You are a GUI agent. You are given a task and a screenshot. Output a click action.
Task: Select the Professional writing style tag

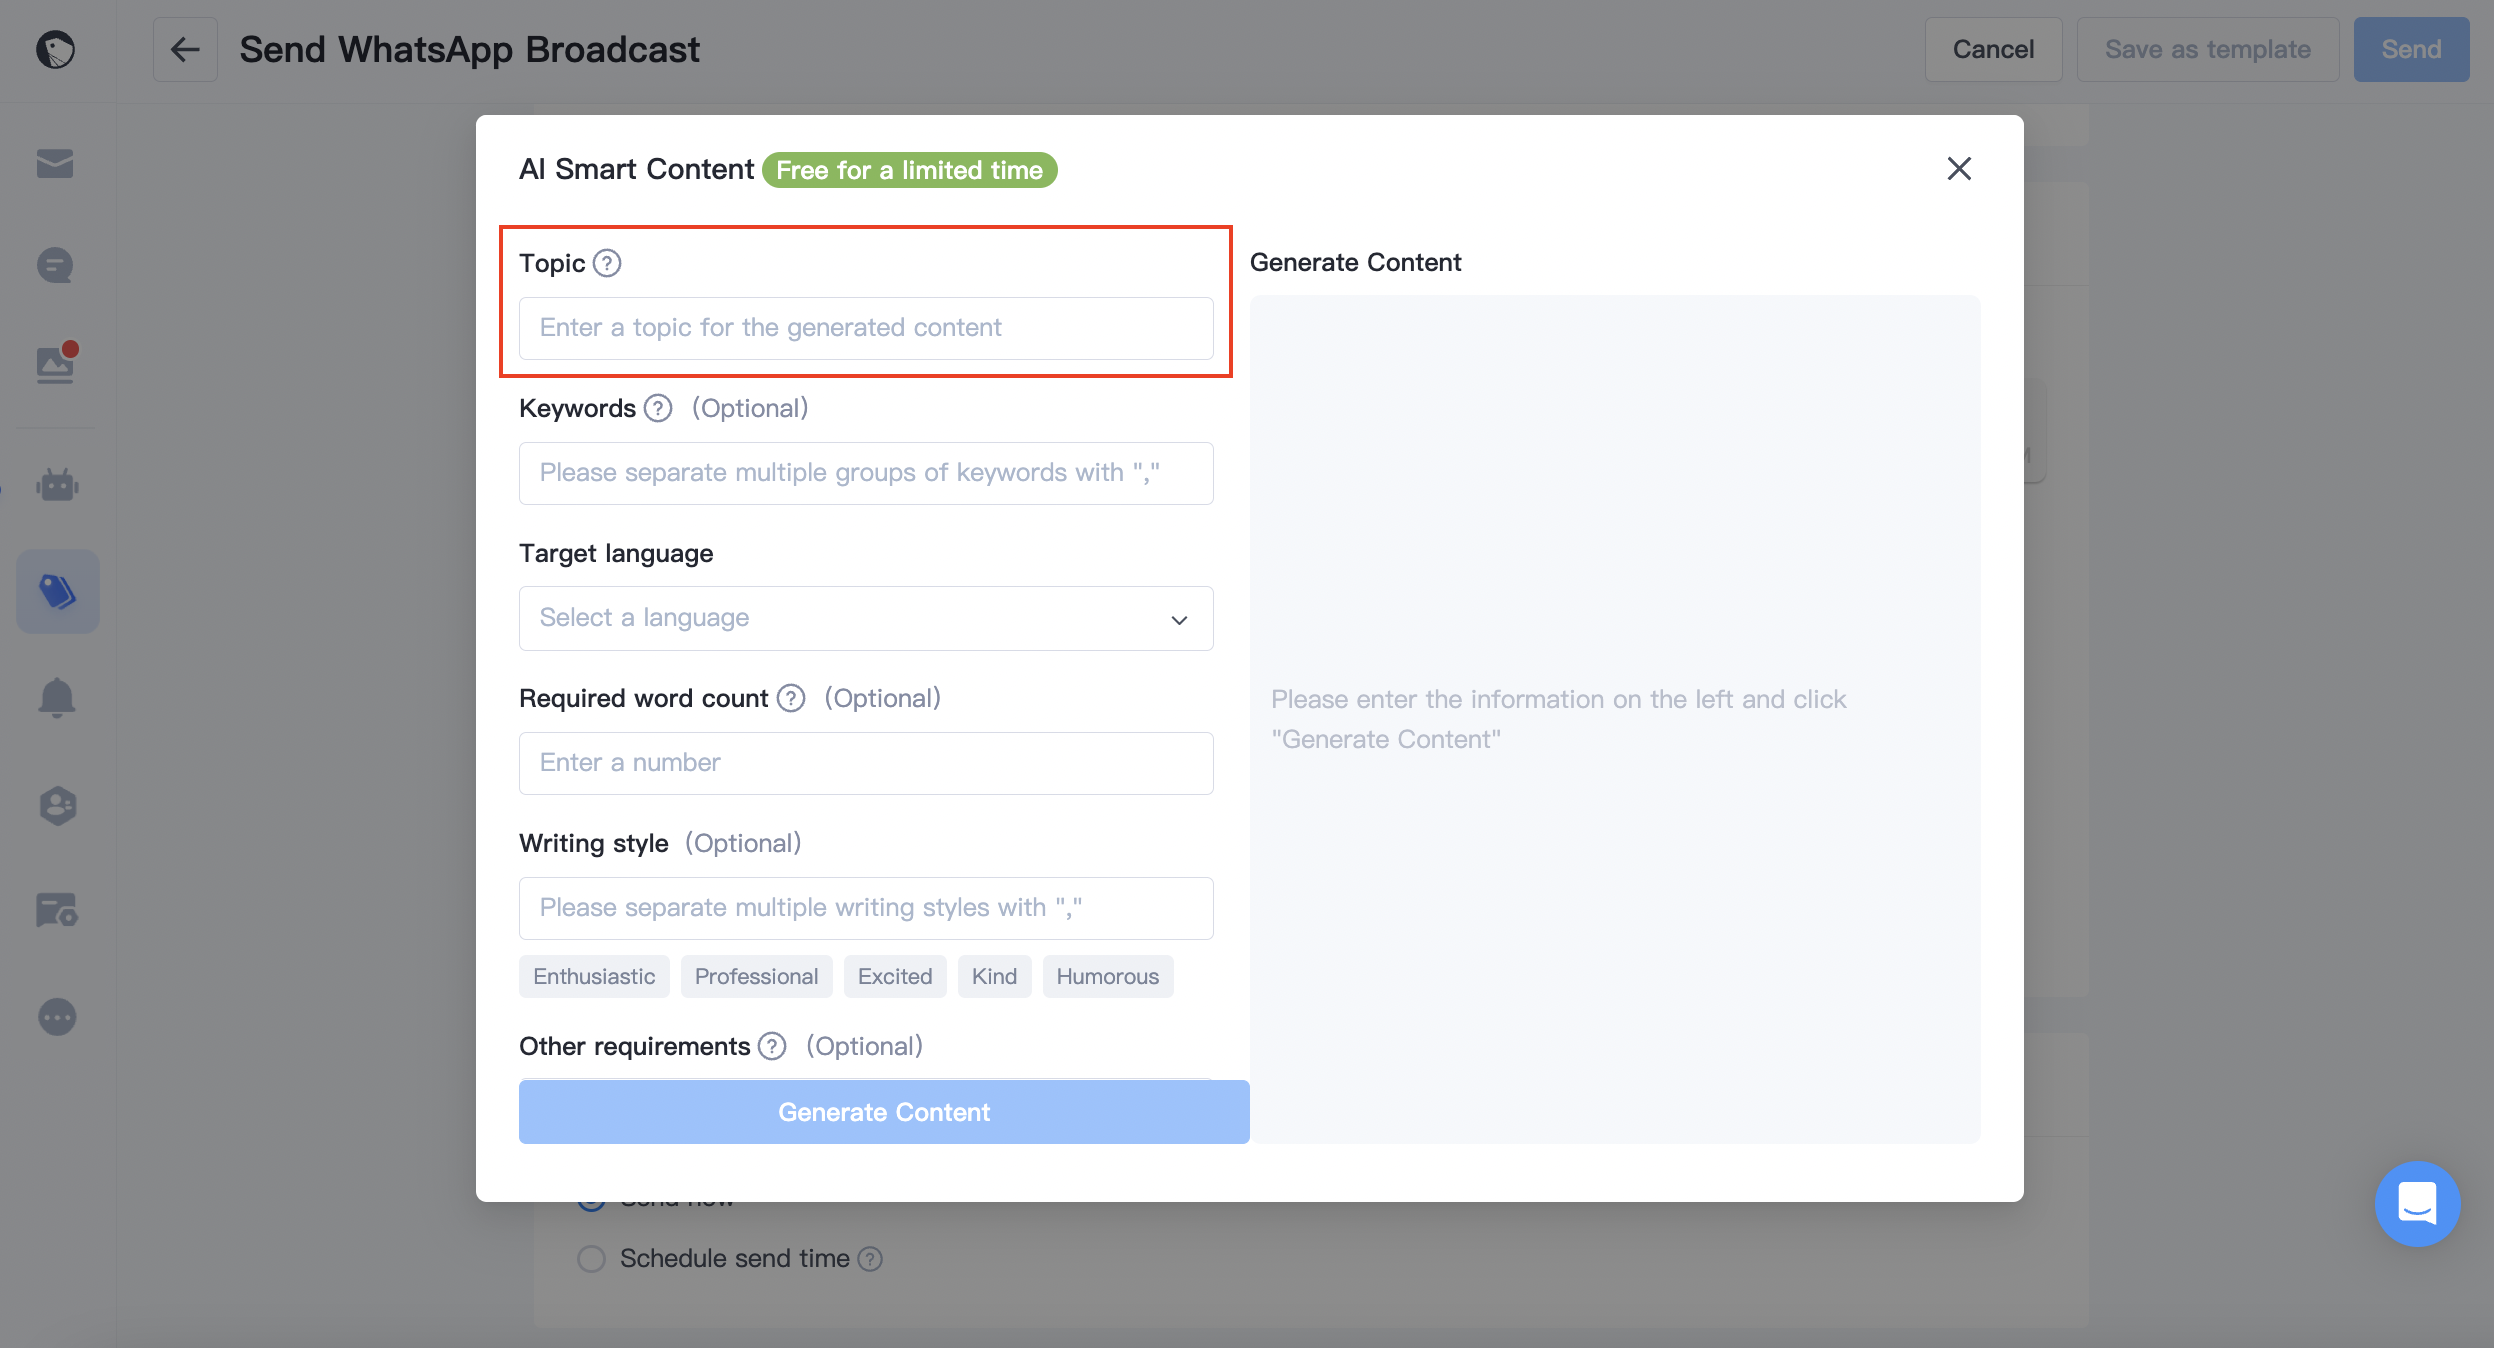coord(756,976)
